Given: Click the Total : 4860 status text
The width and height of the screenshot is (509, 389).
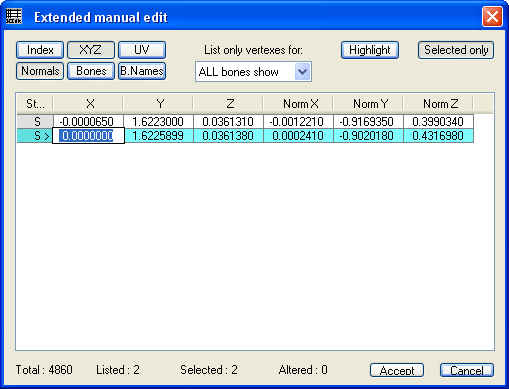Looking at the screenshot, I should [44, 370].
